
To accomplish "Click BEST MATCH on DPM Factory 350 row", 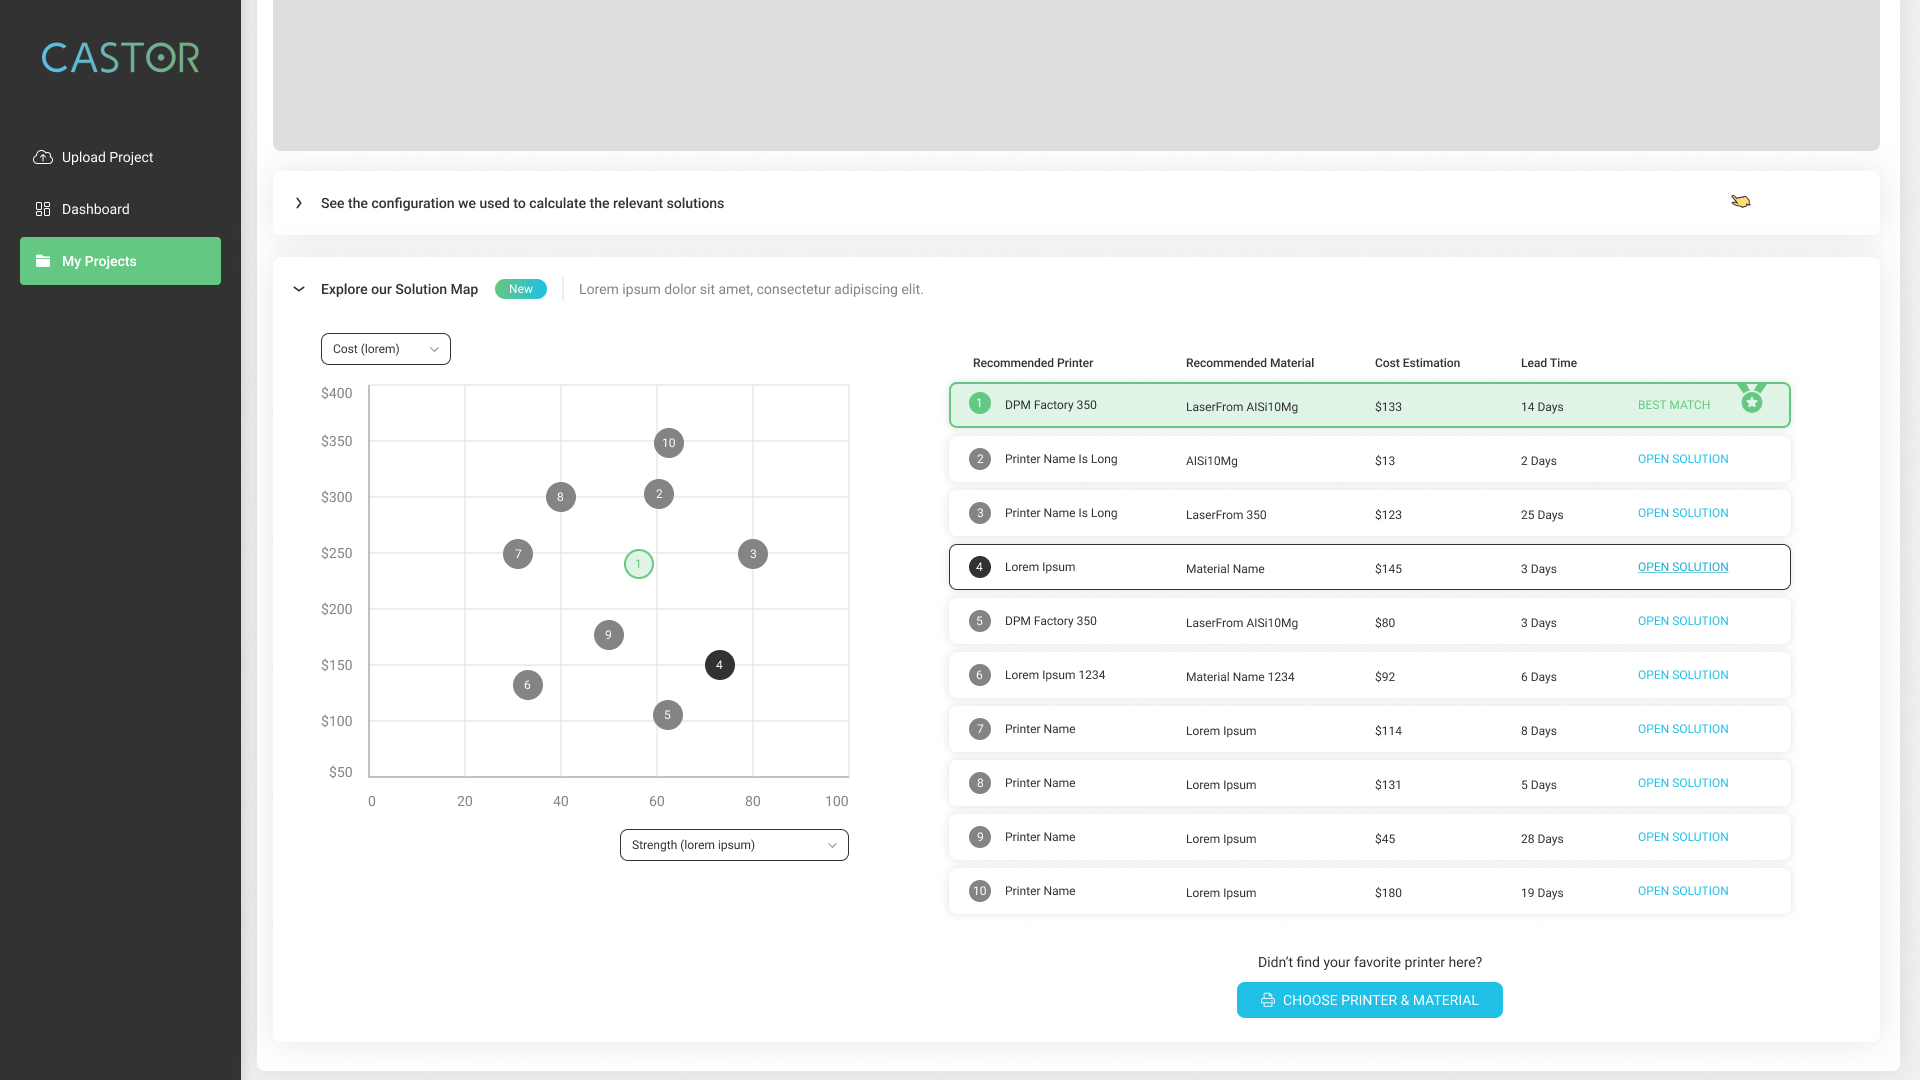I will pyautogui.click(x=1674, y=405).
